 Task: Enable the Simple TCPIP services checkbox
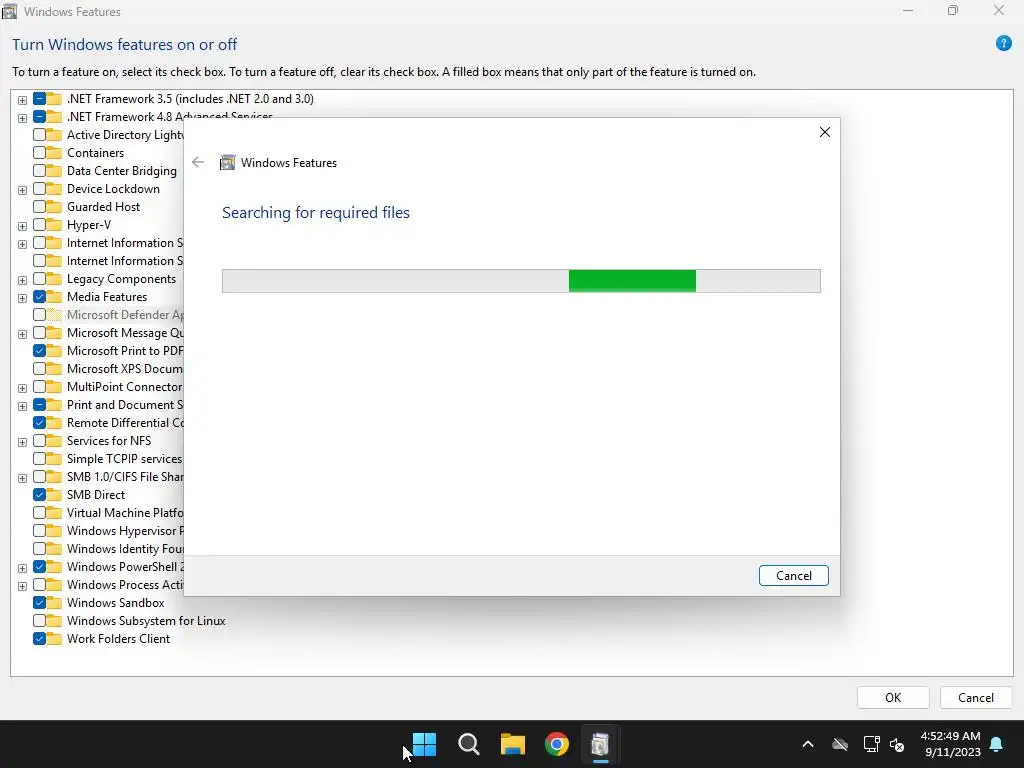point(39,458)
